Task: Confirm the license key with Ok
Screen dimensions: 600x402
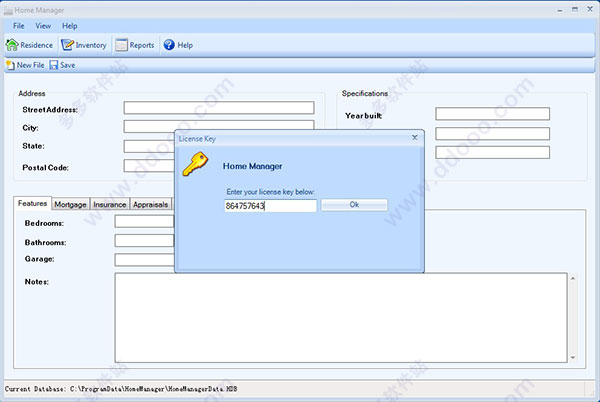Action: [354, 205]
